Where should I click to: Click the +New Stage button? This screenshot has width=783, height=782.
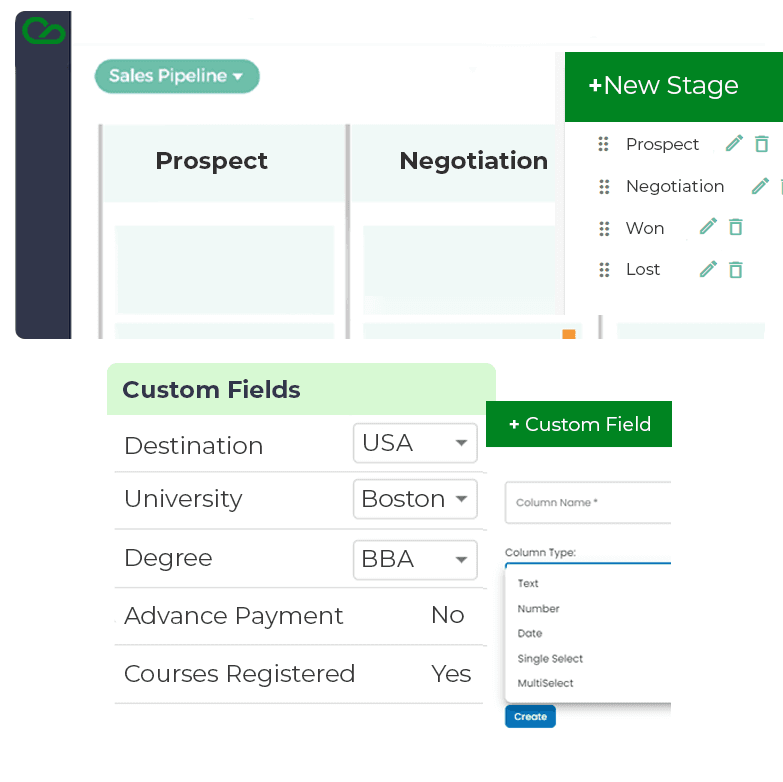pos(664,86)
